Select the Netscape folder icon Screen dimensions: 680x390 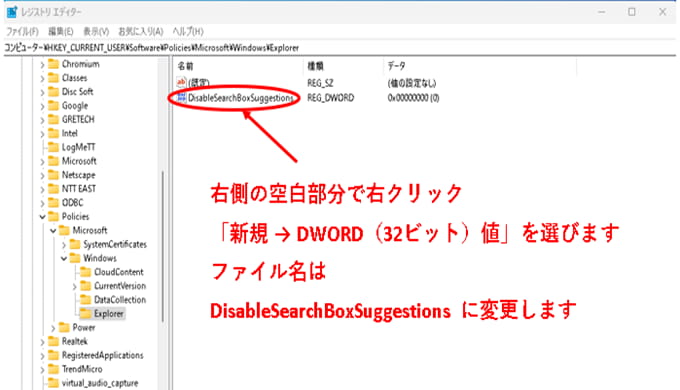[53, 175]
